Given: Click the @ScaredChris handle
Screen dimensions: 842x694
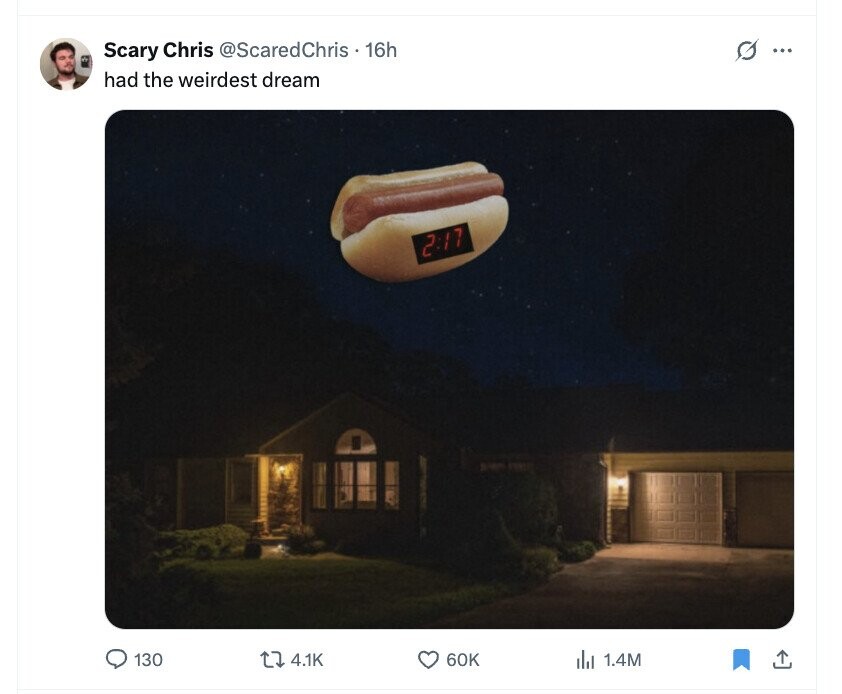Looking at the screenshot, I should pos(284,50).
